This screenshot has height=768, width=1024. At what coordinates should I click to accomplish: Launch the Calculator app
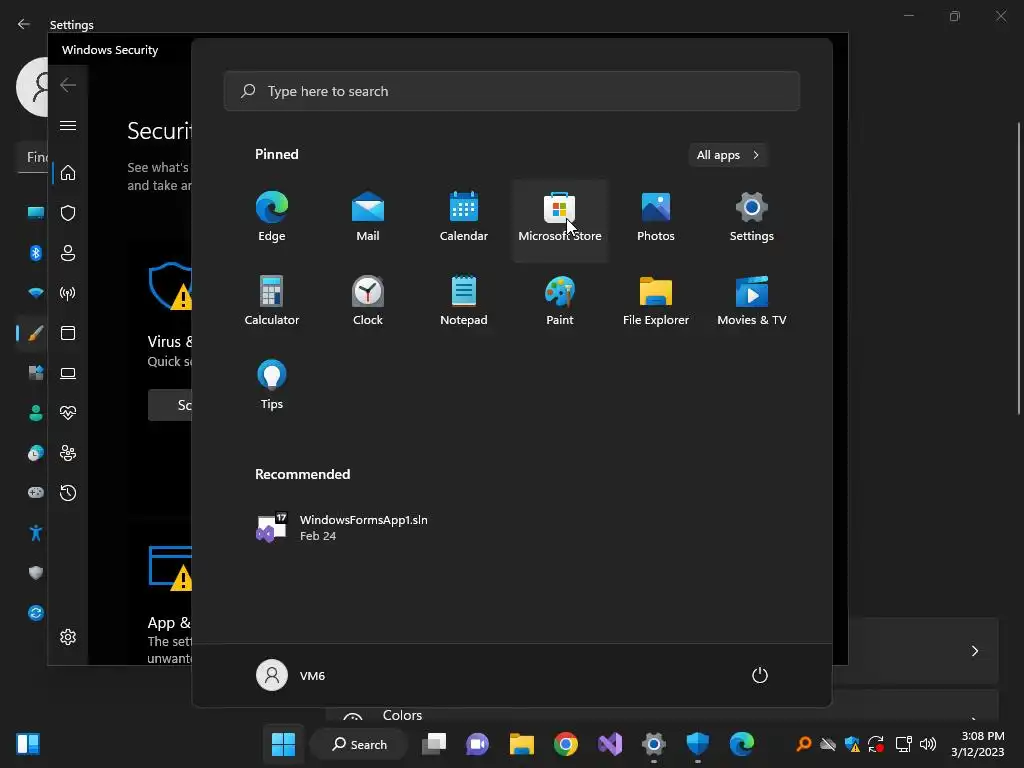272,302
